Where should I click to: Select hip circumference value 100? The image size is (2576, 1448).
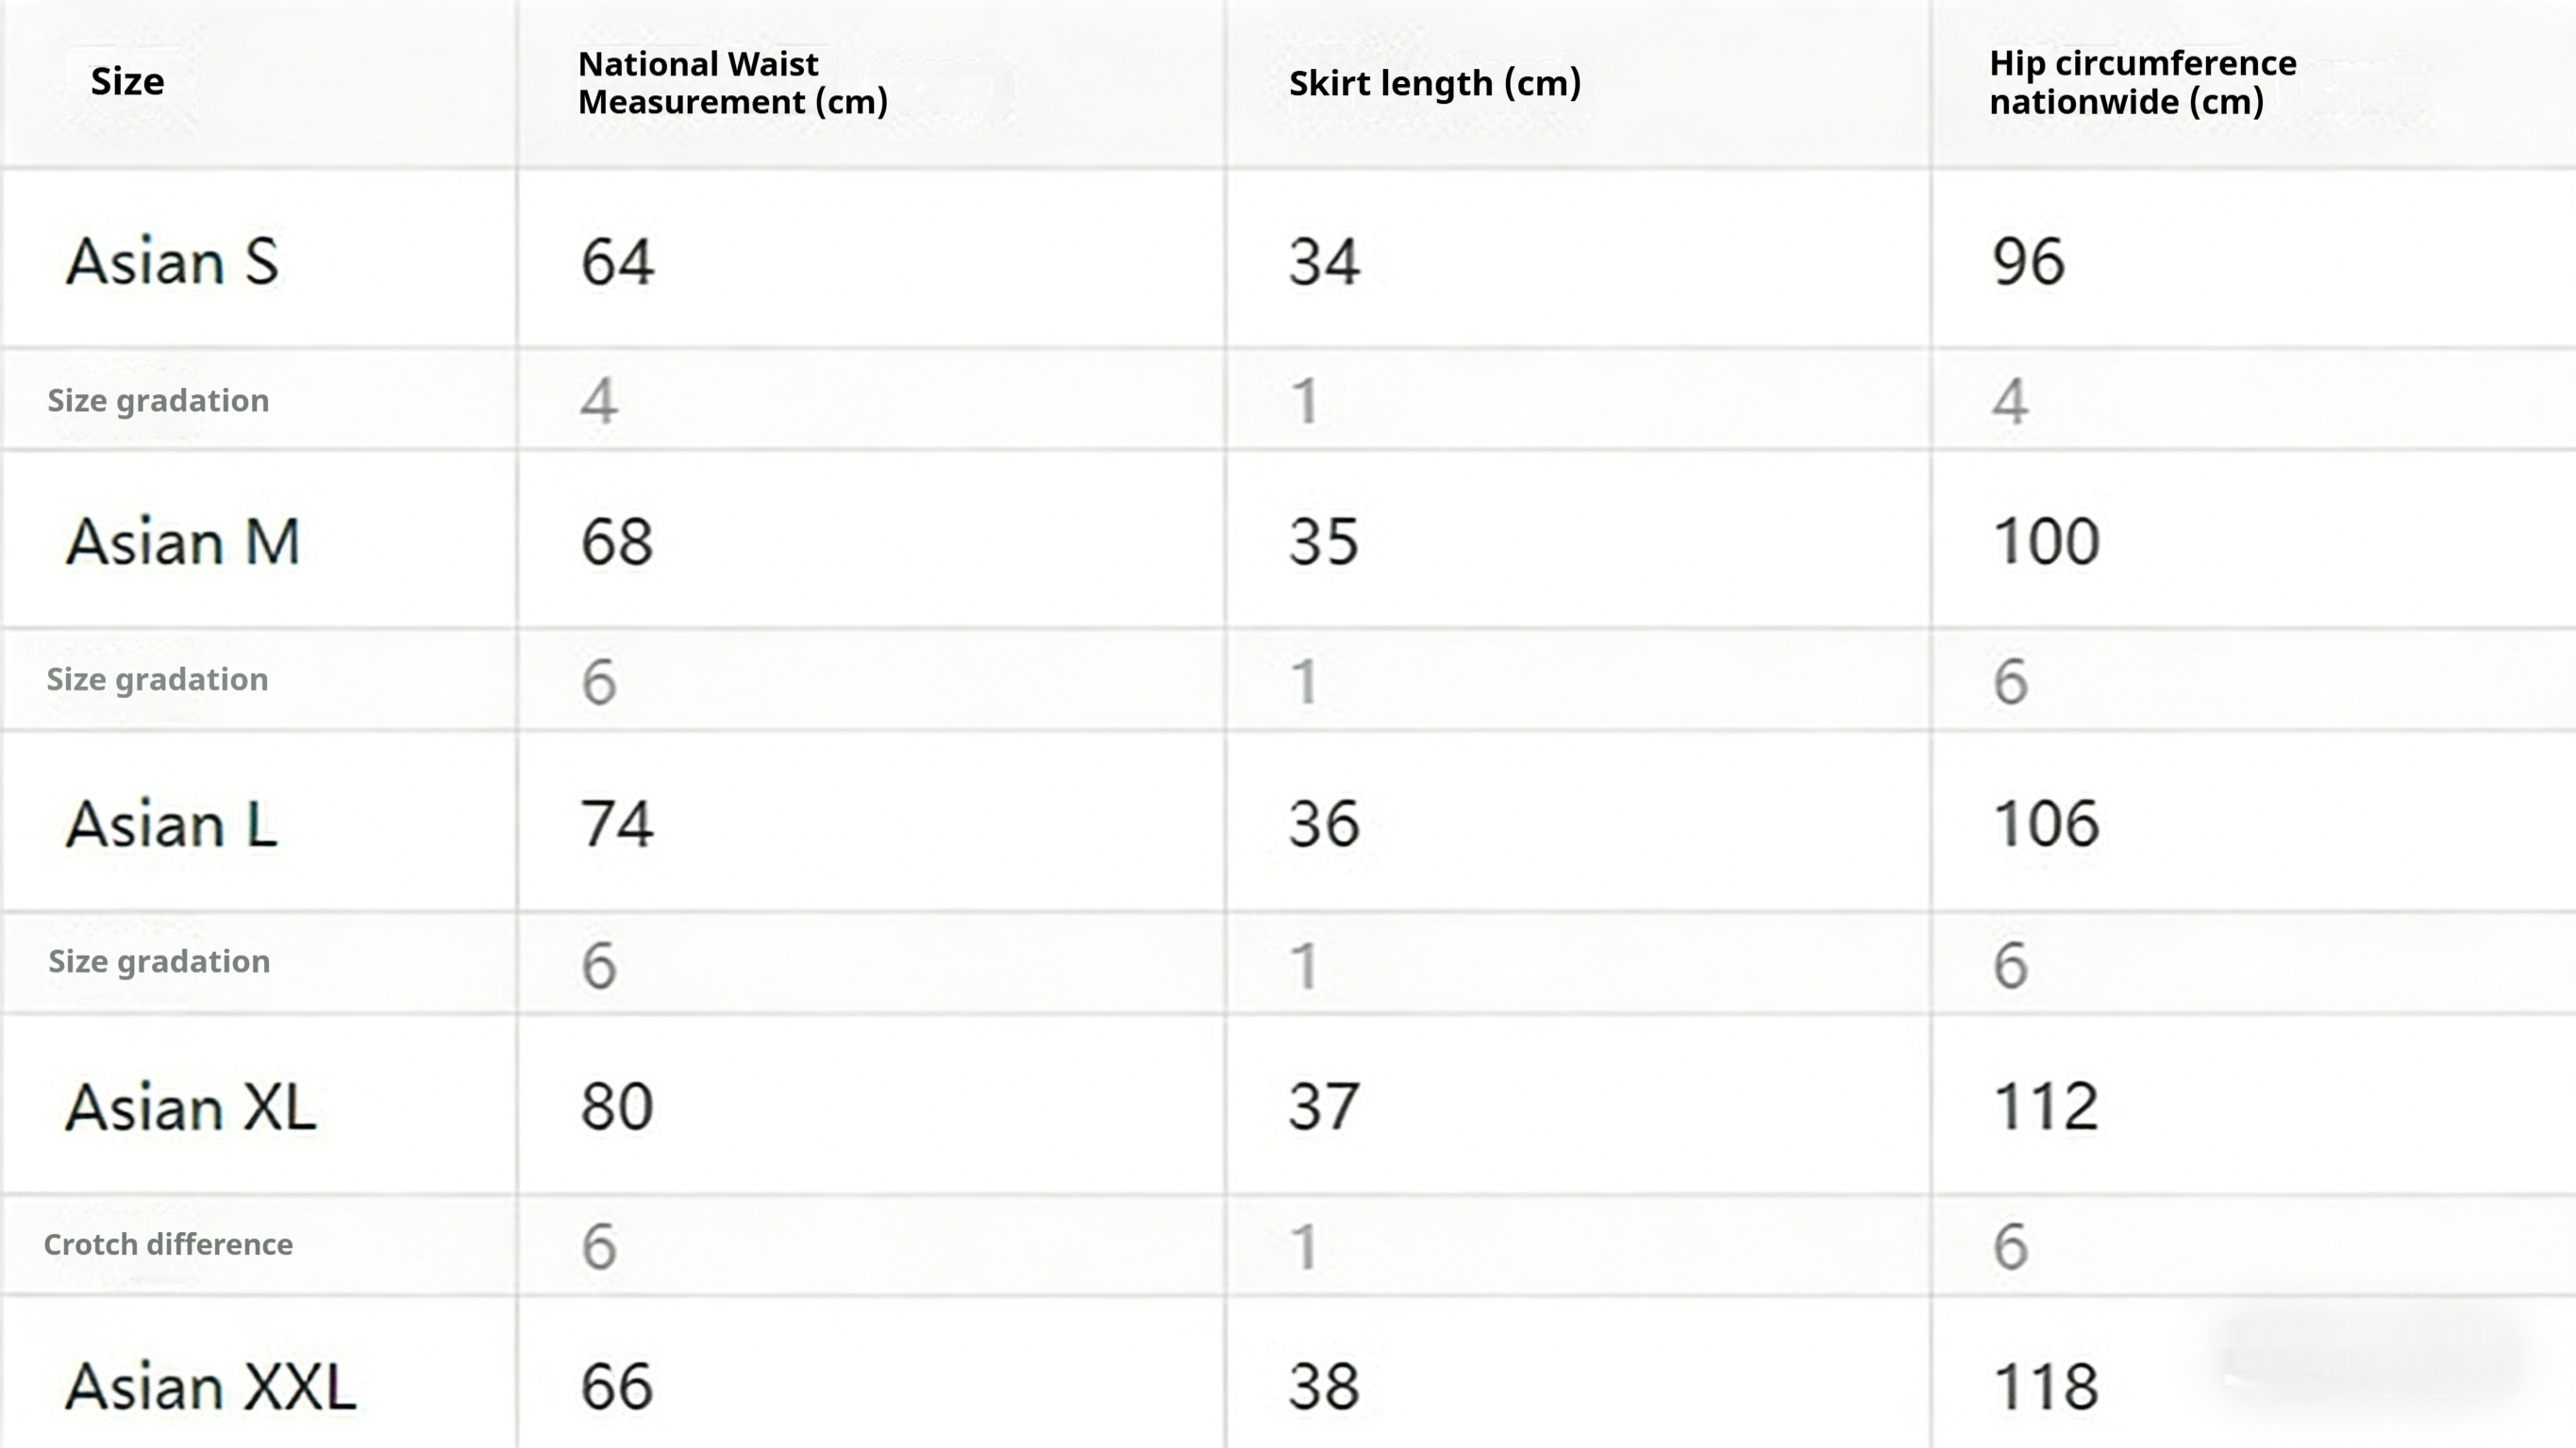(x=2046, y=542)
